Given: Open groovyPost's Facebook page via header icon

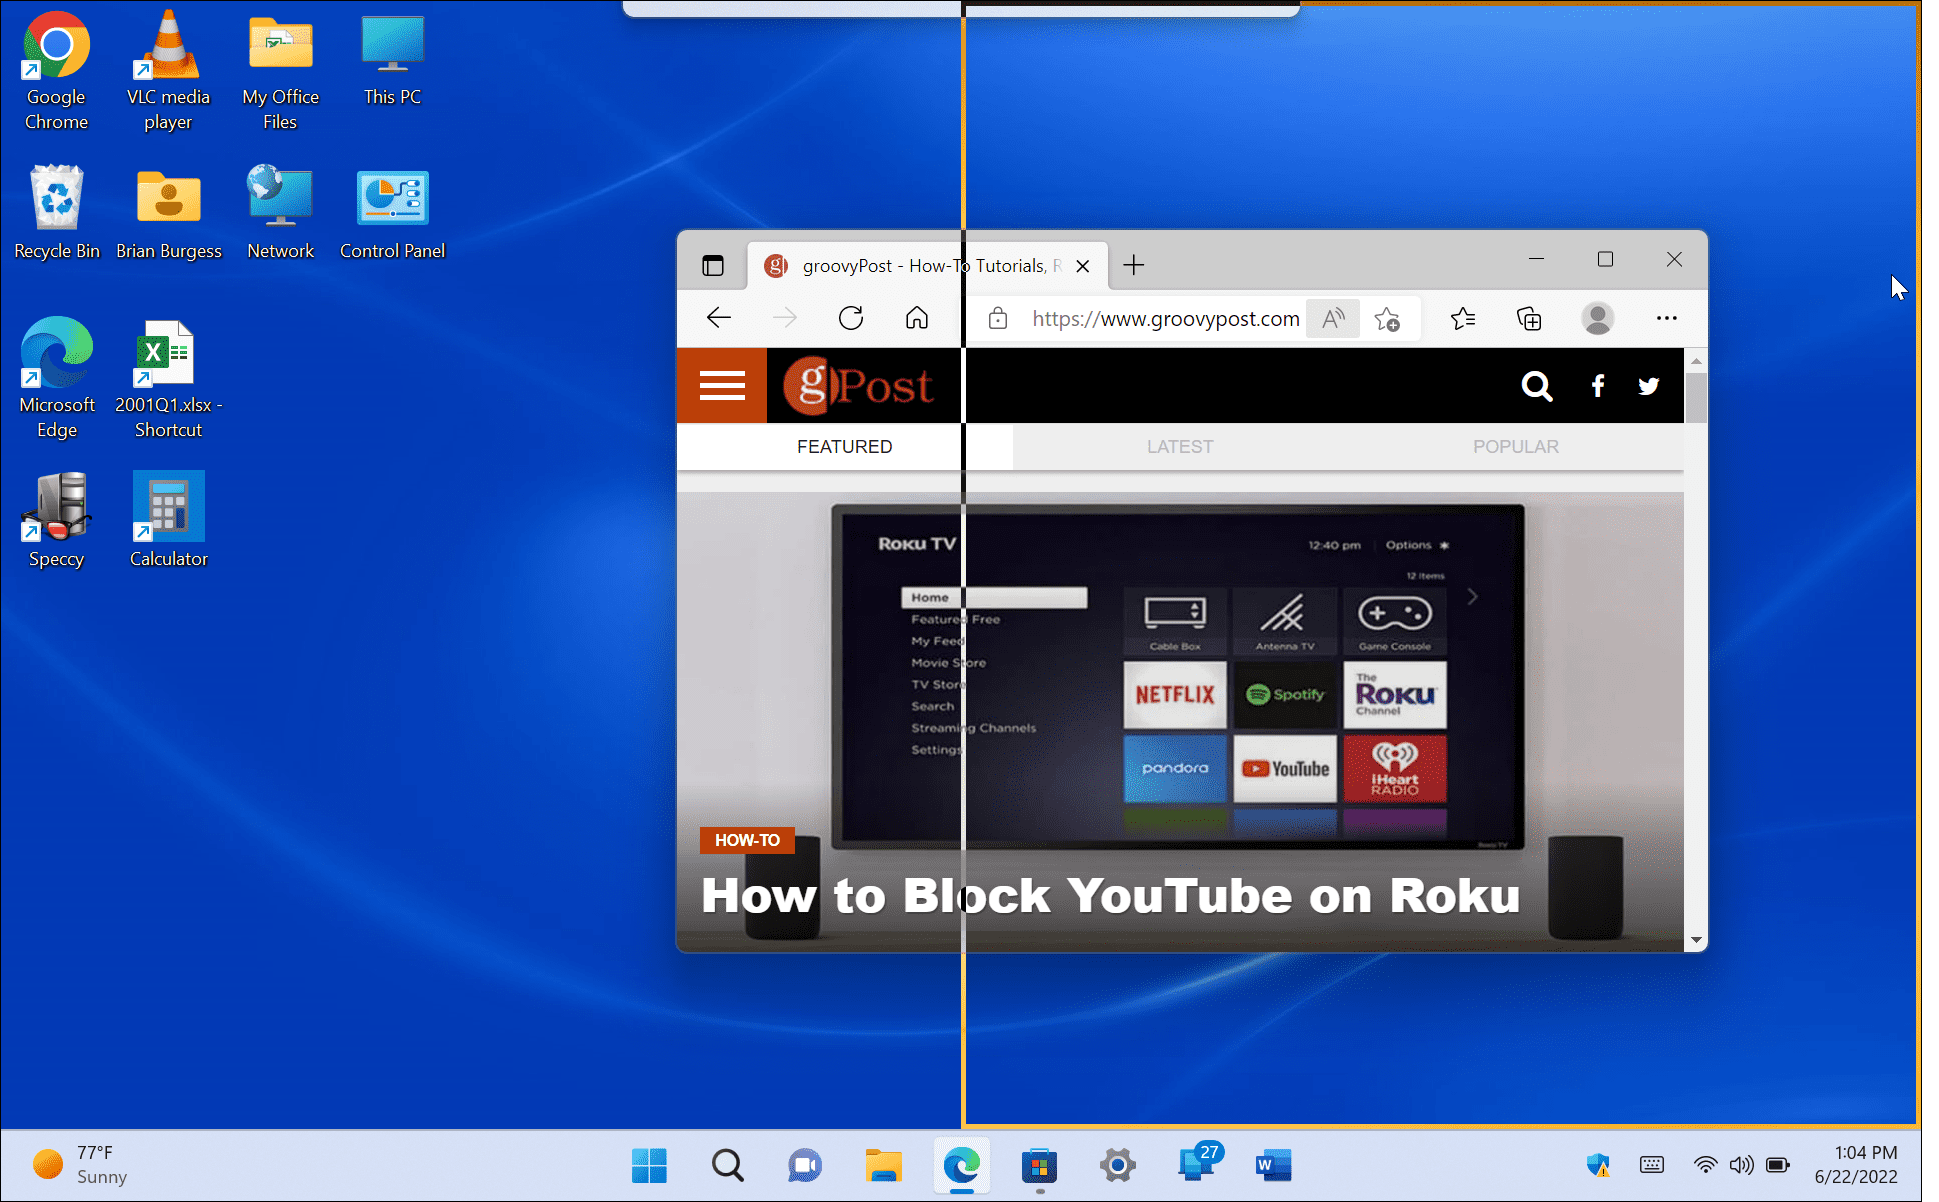Looking at the screenshot, I should click(1597, 386).
